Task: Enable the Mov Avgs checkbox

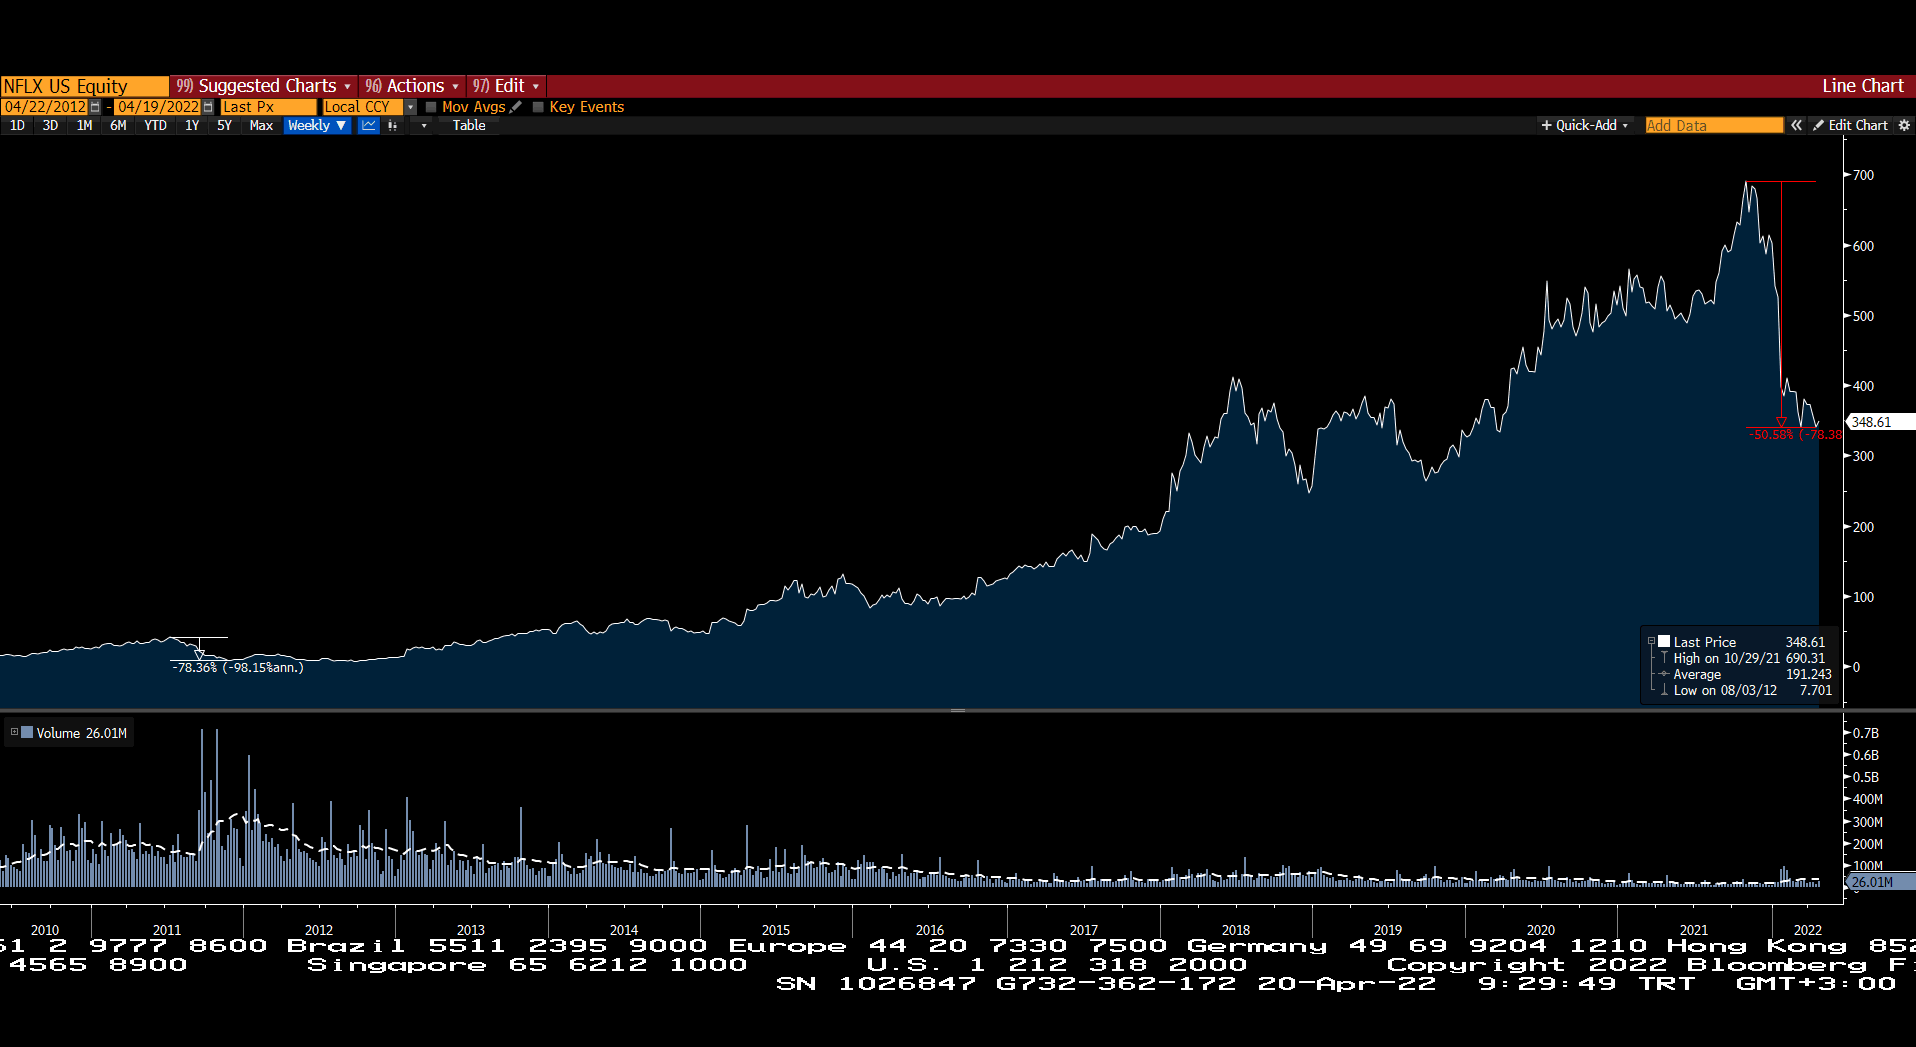Action: pos(431,107)
